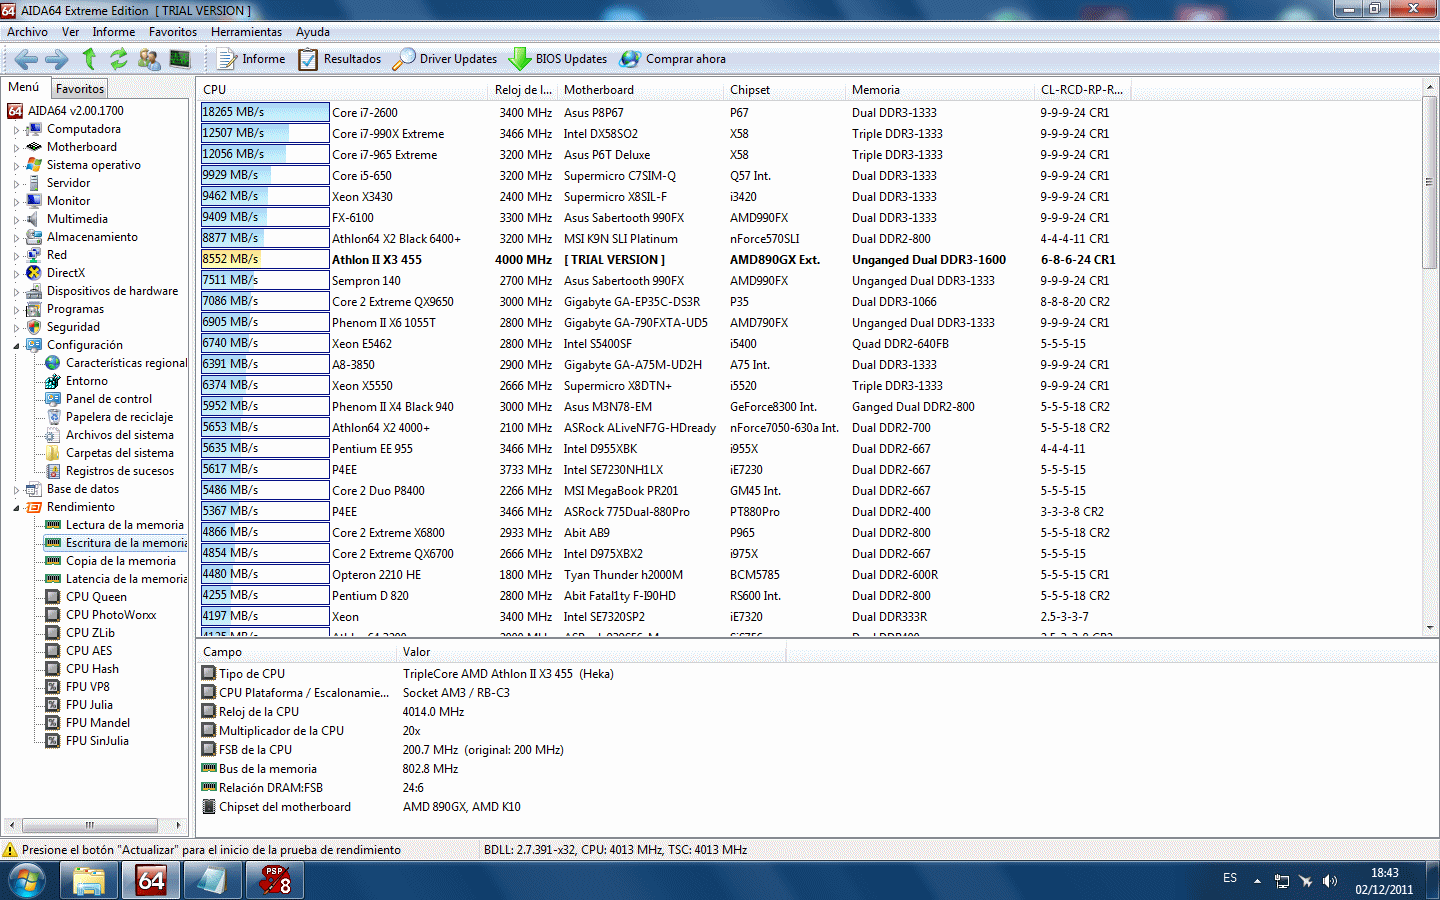Open the Ayuda menu

(x=313, y=32)
